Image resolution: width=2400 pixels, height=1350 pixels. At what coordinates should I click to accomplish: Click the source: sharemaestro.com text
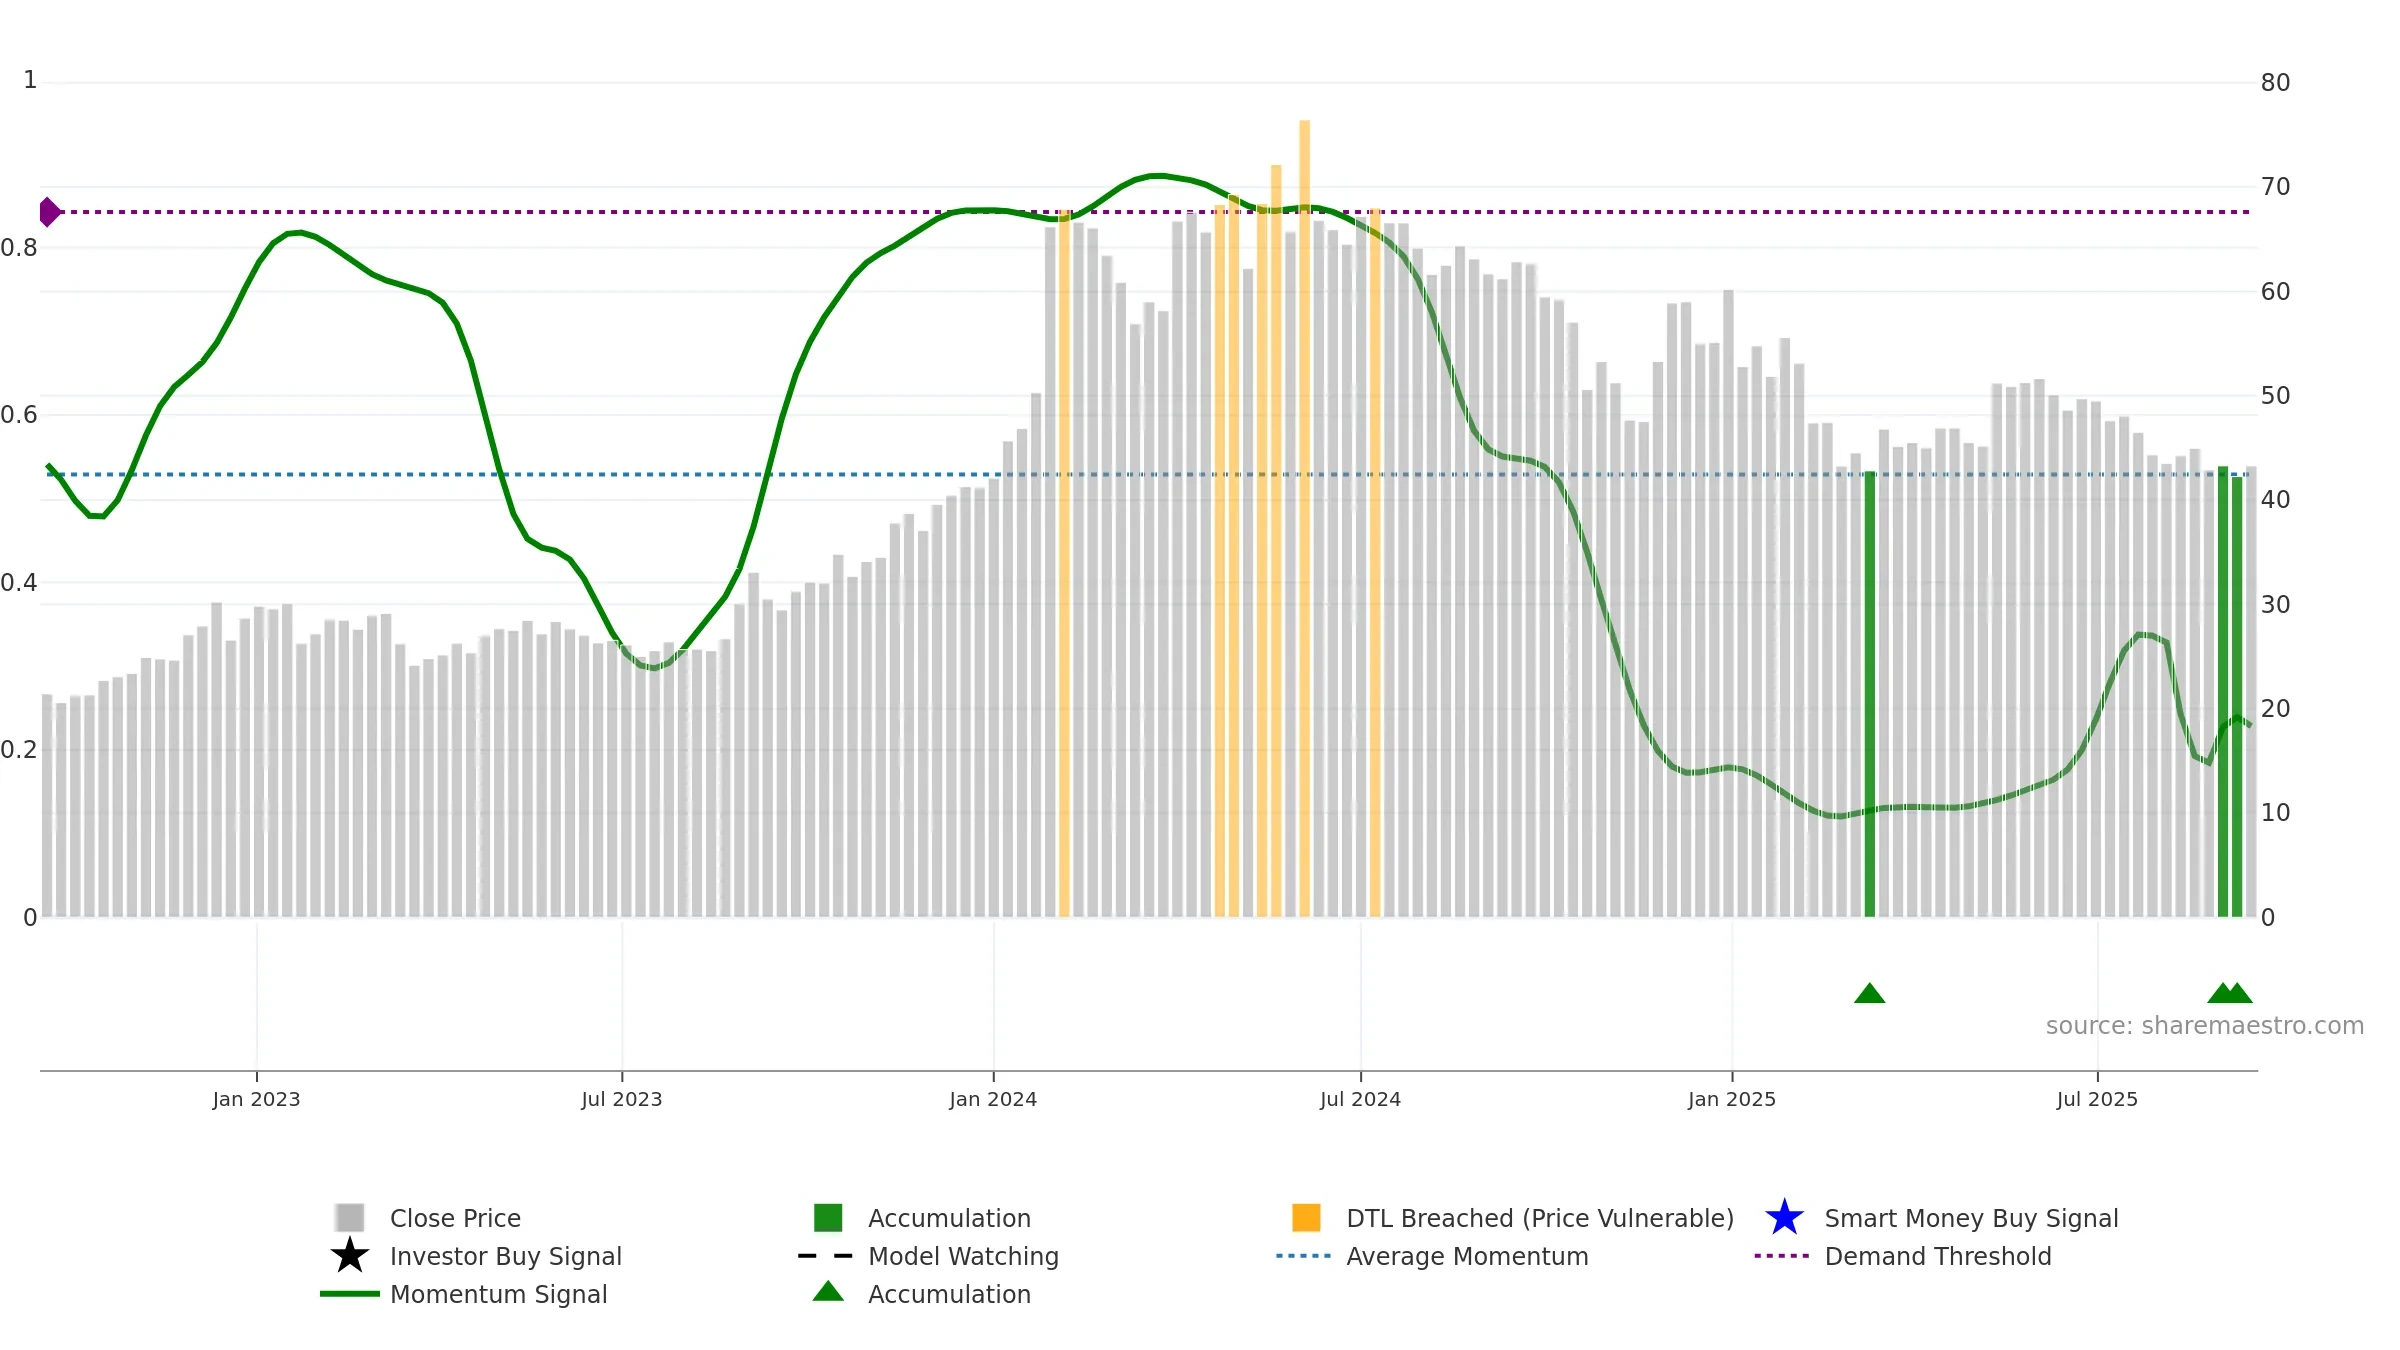2205,1026
